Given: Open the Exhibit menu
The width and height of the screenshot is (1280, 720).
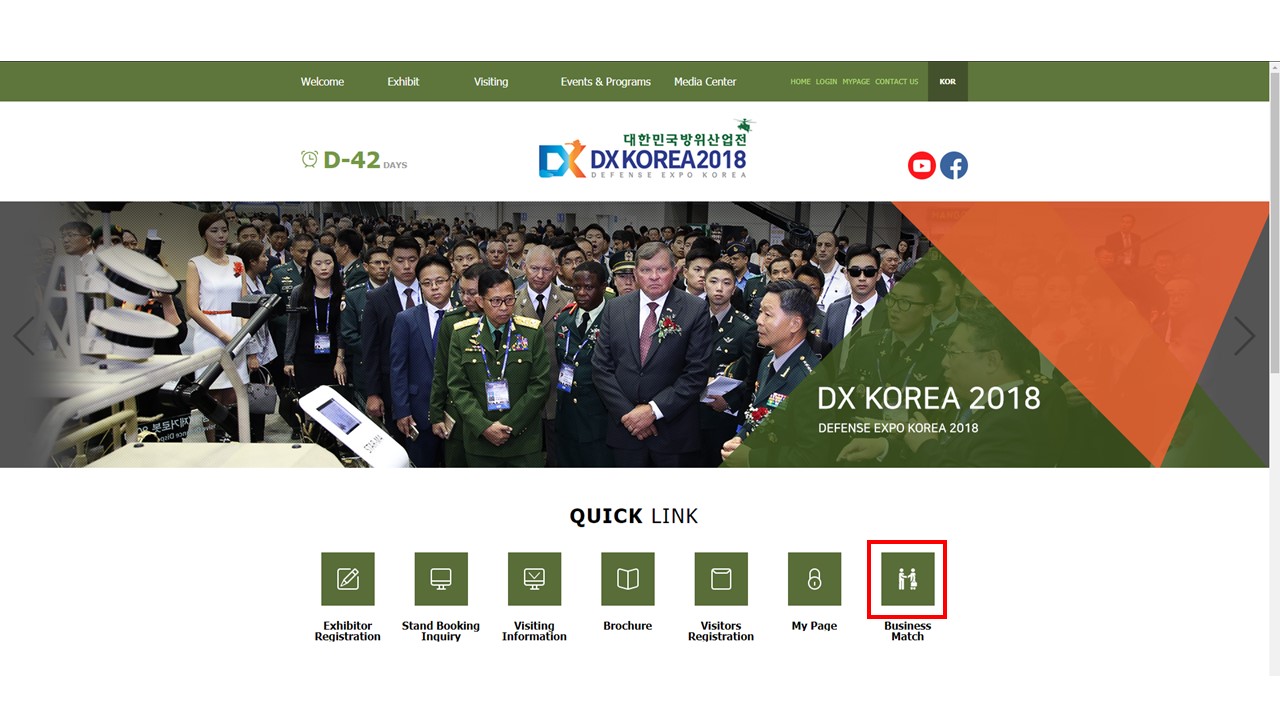Looking at the screenshot, I should (x=403, y=82).
